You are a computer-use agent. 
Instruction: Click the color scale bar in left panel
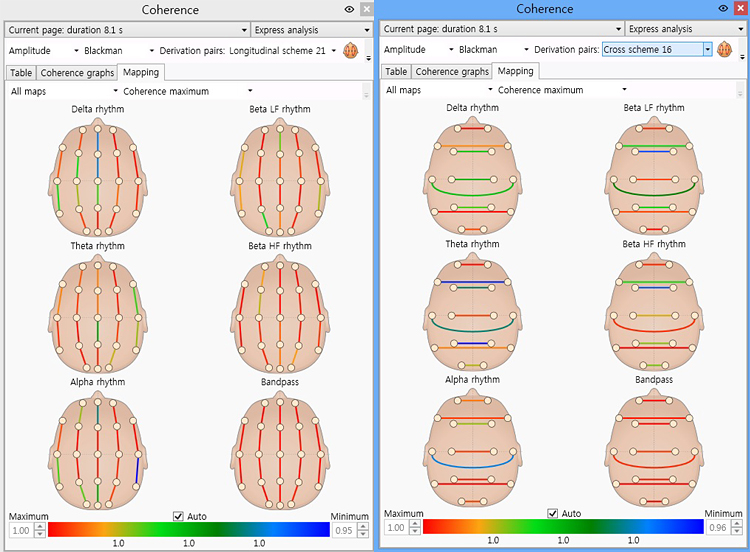coord(187,529)
